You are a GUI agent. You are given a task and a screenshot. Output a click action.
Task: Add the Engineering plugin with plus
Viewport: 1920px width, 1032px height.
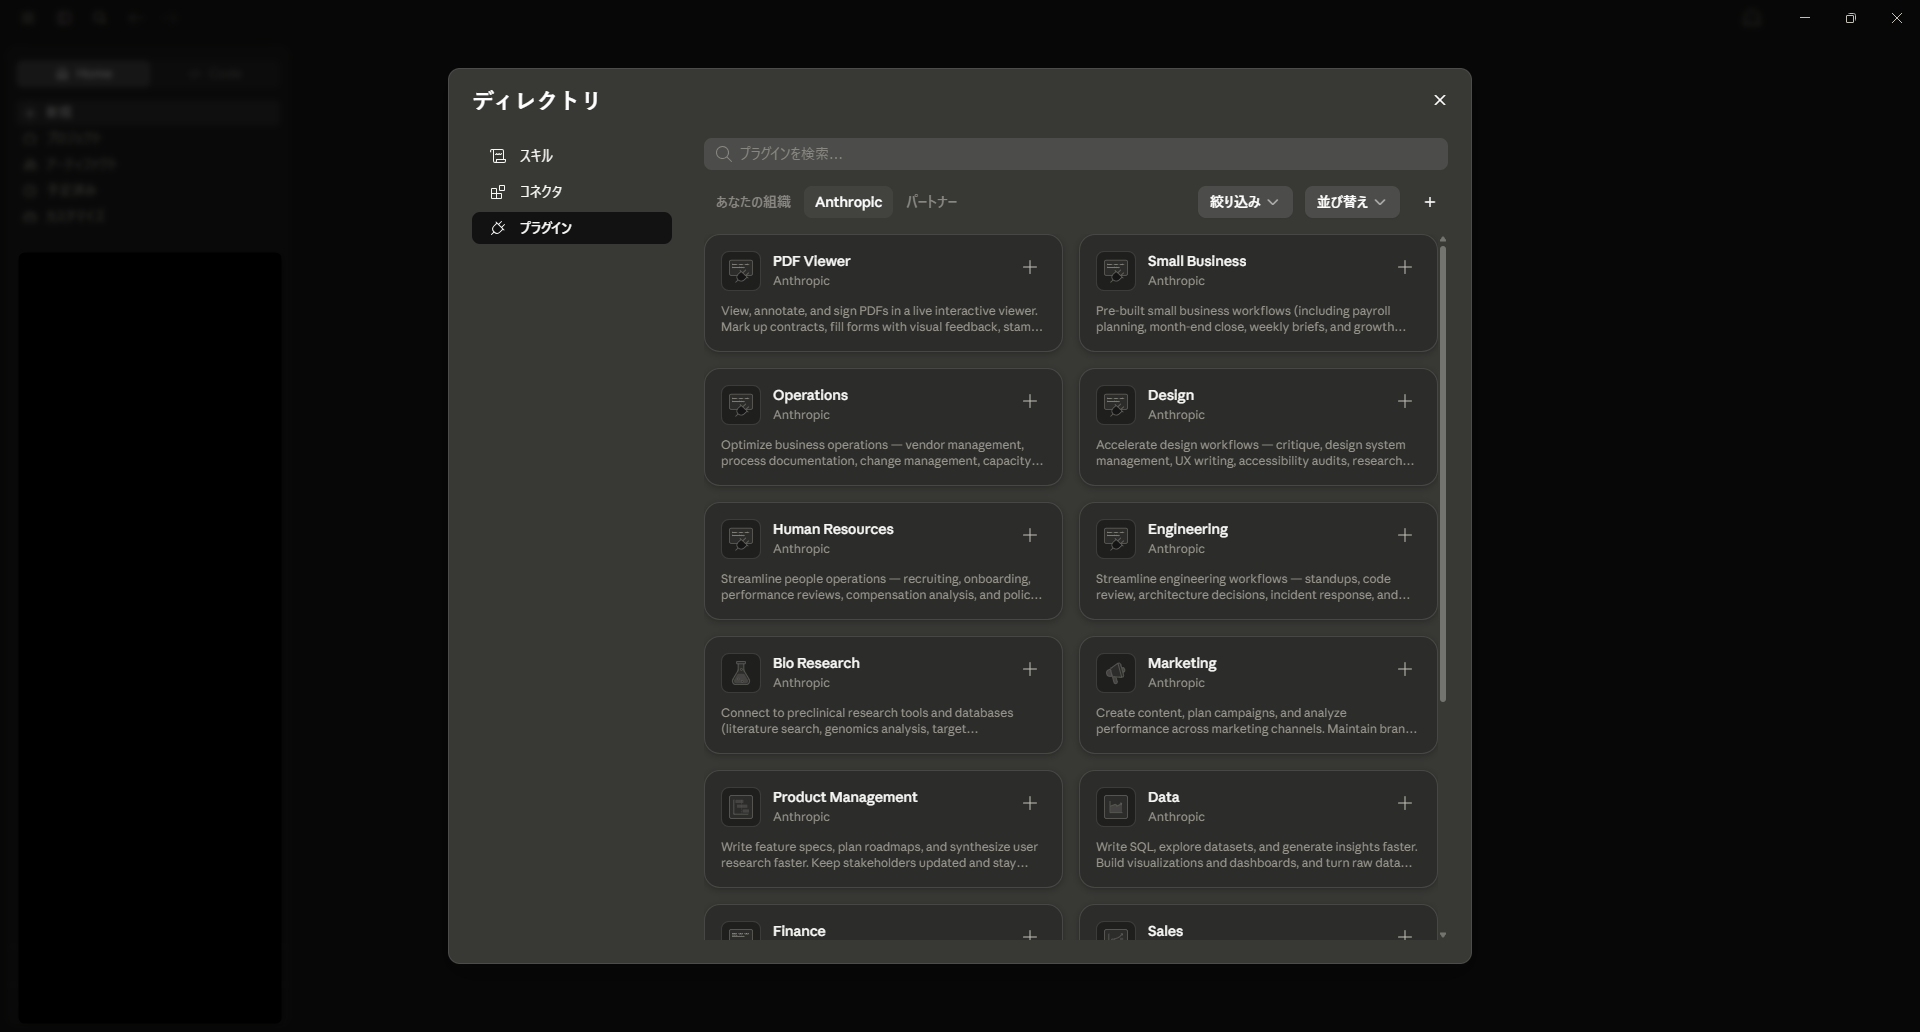(x=1405, y=535)
